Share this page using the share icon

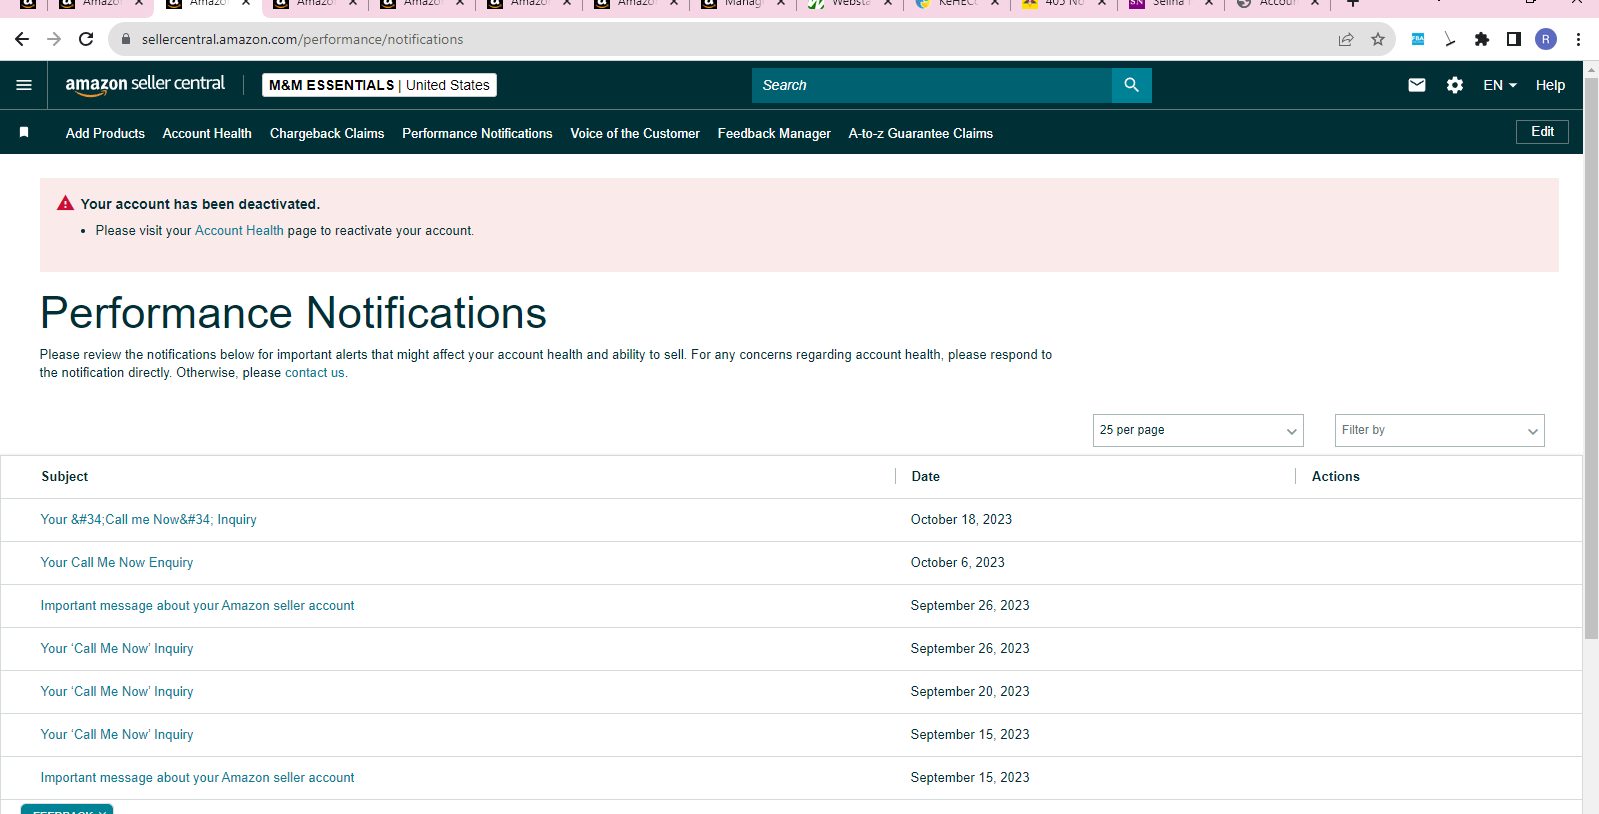coord(1346,39)
